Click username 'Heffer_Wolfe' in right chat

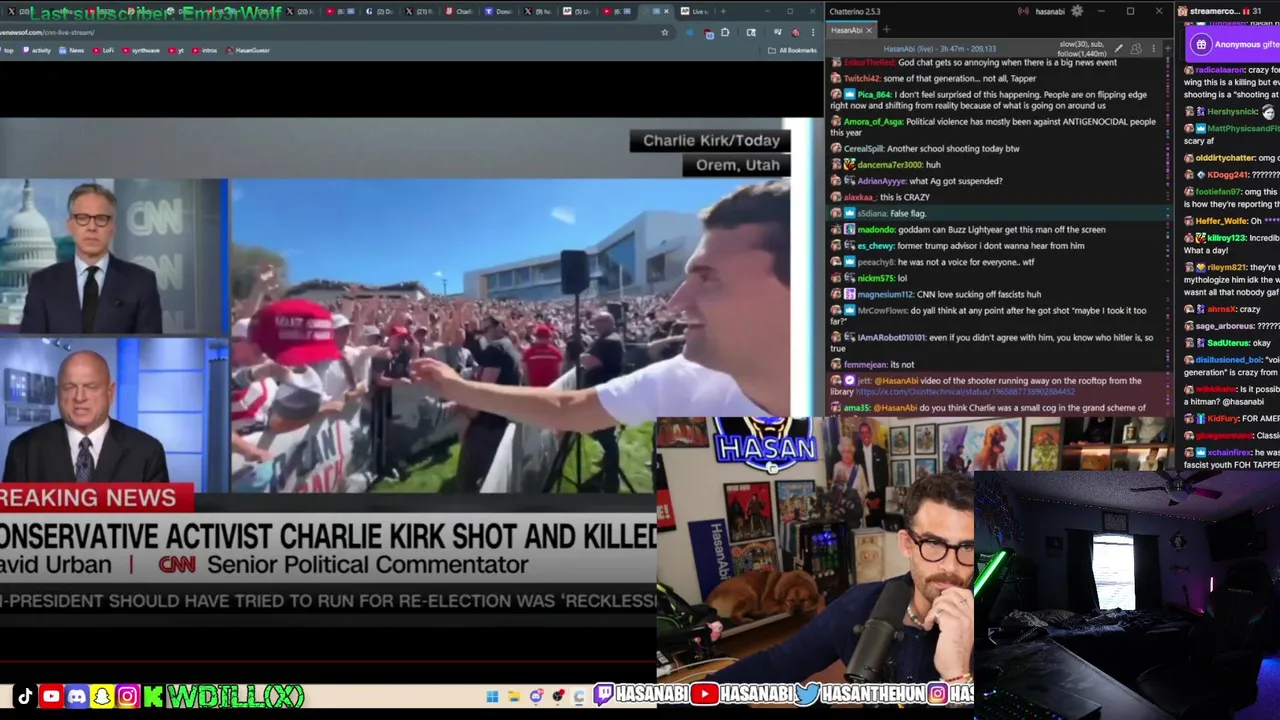tap(1222, 221)
